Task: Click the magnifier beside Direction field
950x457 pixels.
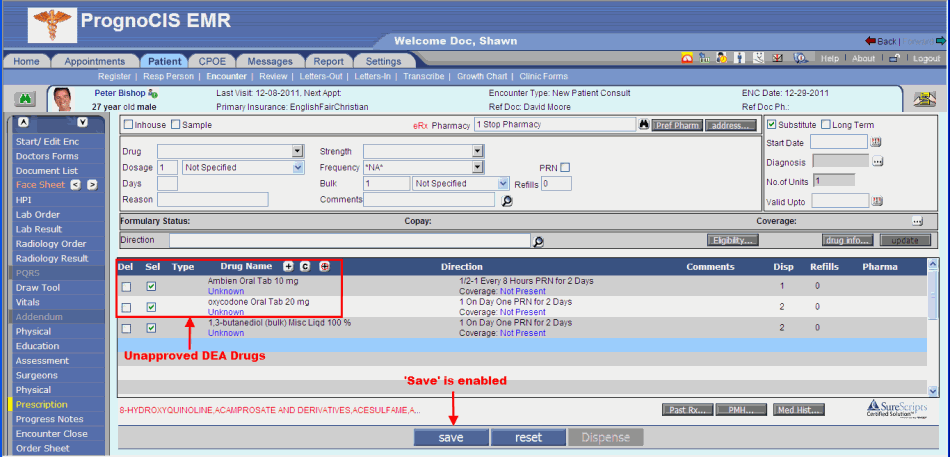Action: [x=537, y=241]
